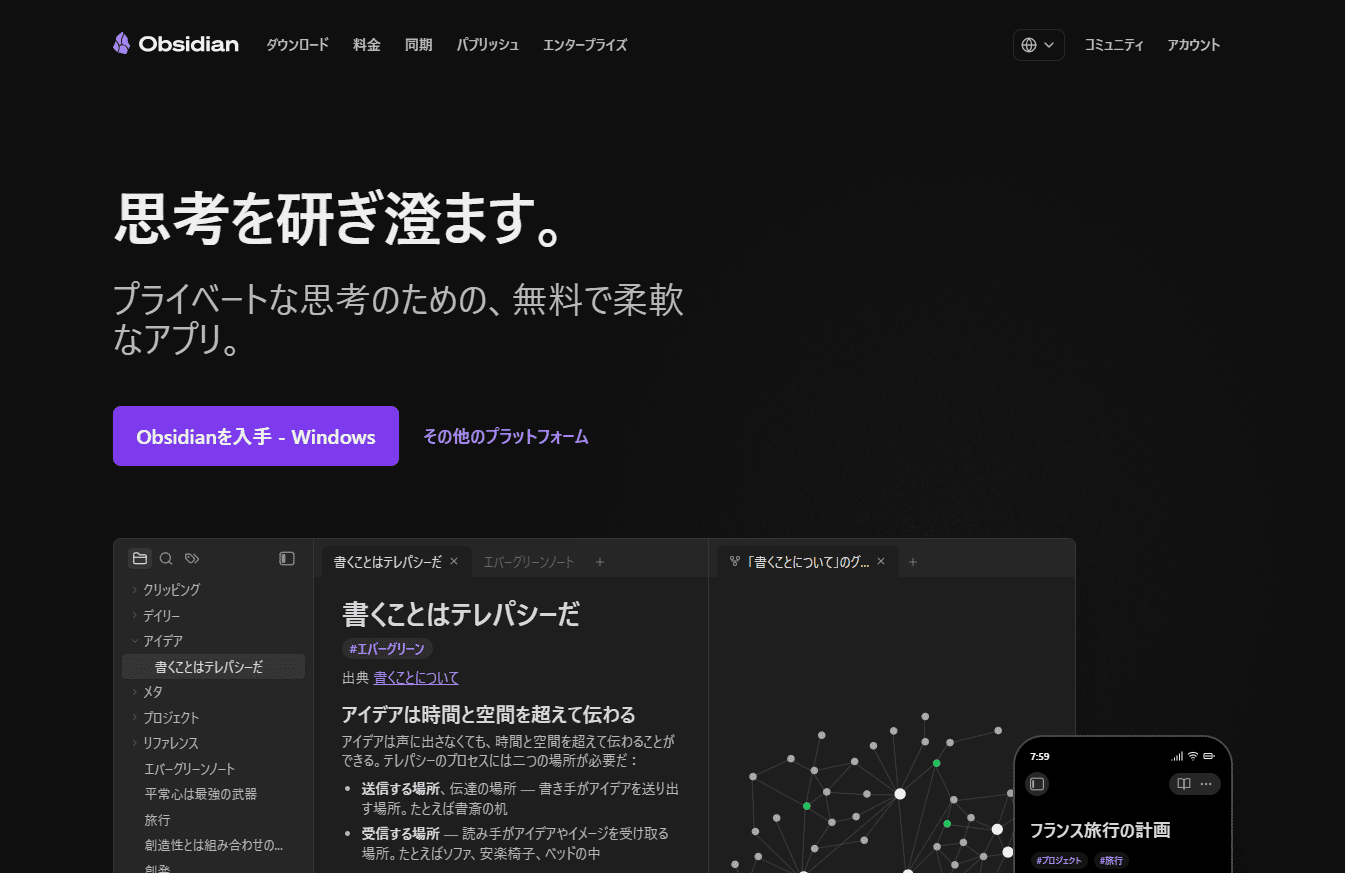Tap the more options ellipsis on the phone mockup

[1206, 783]
